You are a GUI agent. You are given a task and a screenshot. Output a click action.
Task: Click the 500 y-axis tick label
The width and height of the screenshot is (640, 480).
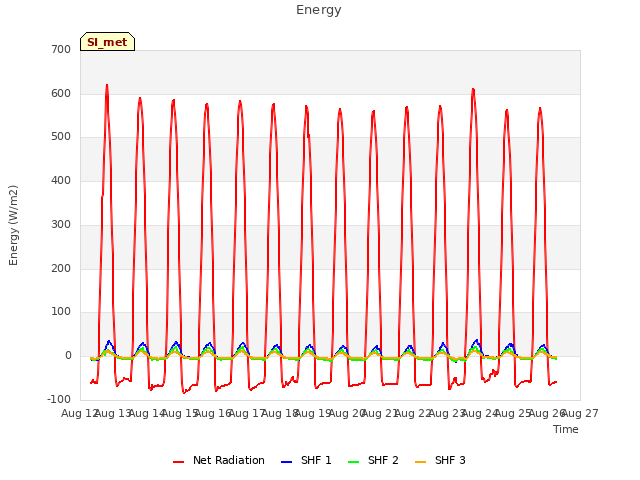(61, 137)
